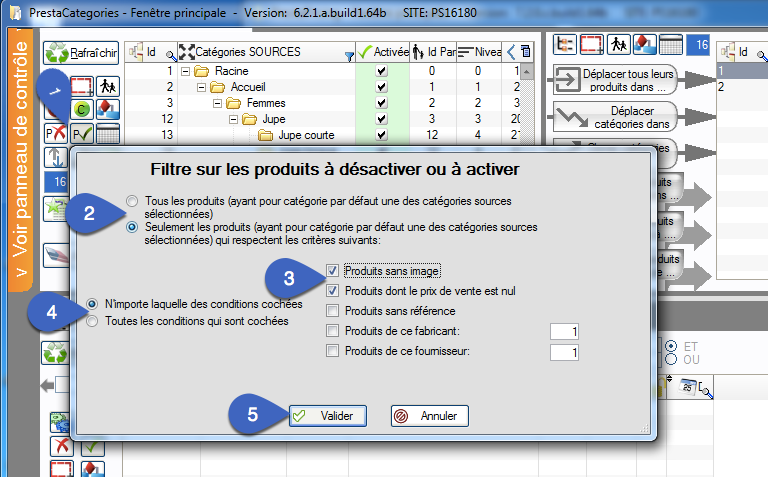Click the red dashed selection icon in right toolbar

tap(592, 45)
